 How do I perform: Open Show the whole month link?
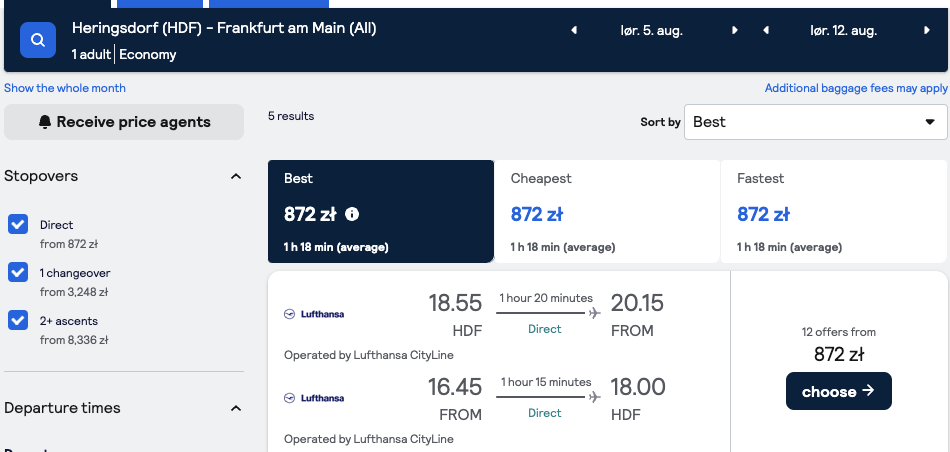coord(65,88)
